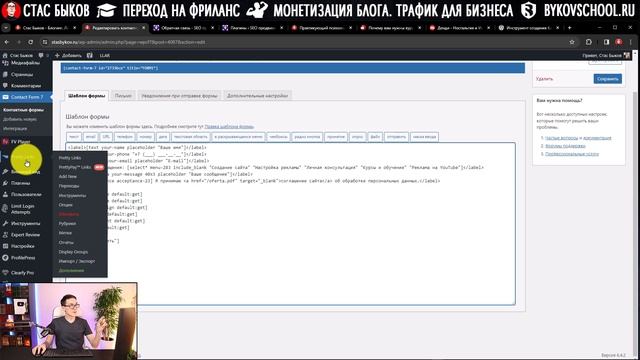Open a new browser tab with plus
640x360 pixels.
click(569, 28)
